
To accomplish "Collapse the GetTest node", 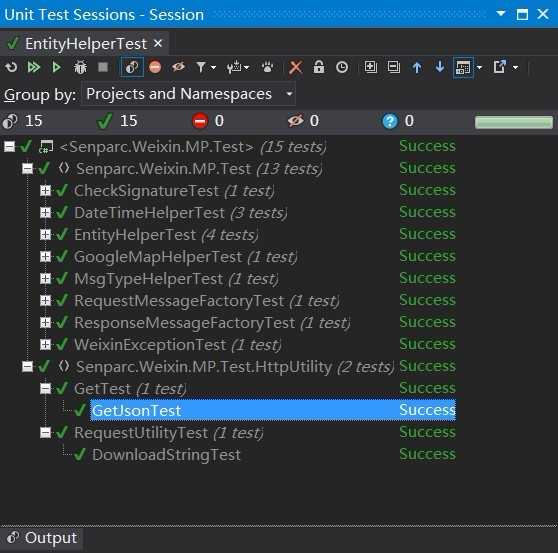I will click(45, 389).
